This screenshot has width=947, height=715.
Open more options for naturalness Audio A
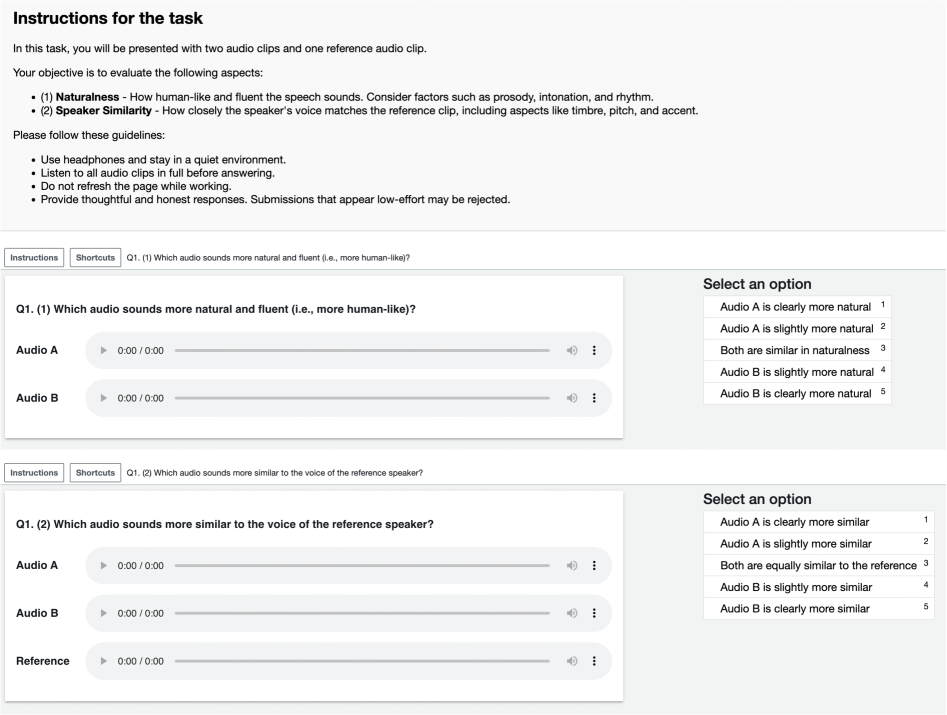[594, 350]
